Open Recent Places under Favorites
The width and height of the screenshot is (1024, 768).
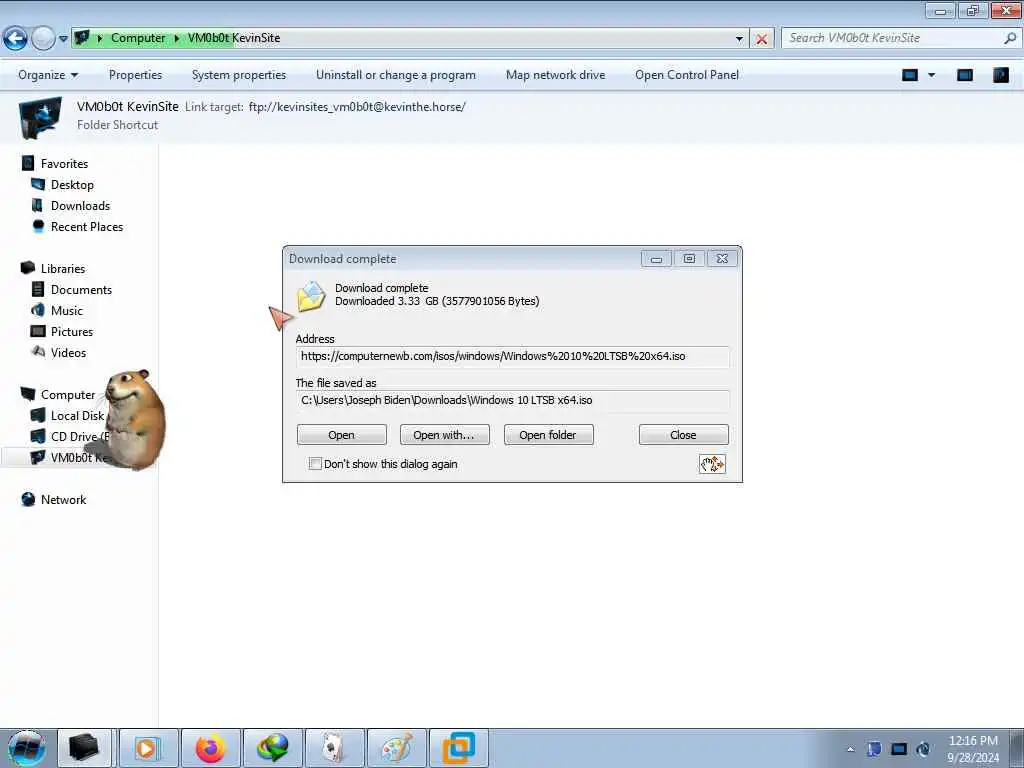tap(87, 227)
